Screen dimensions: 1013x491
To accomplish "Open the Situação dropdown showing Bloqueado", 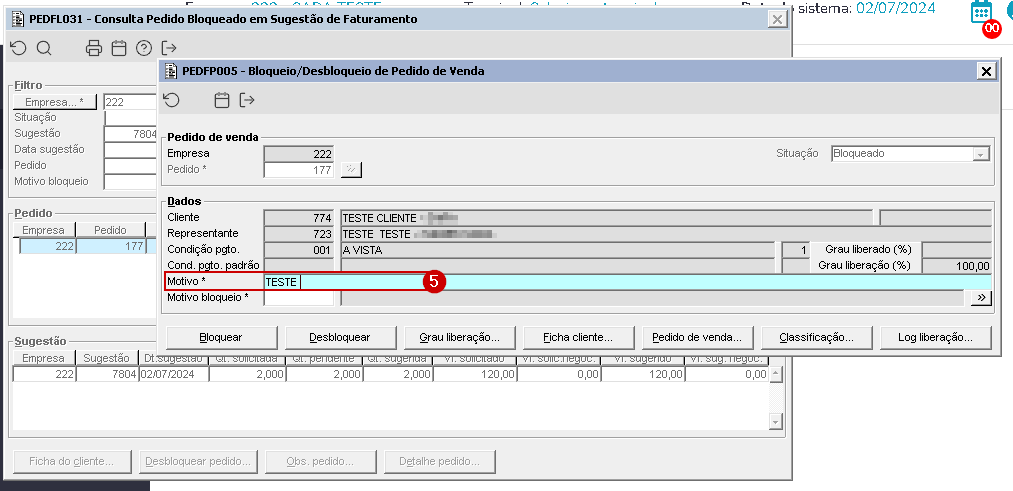I will pos(911,154).
